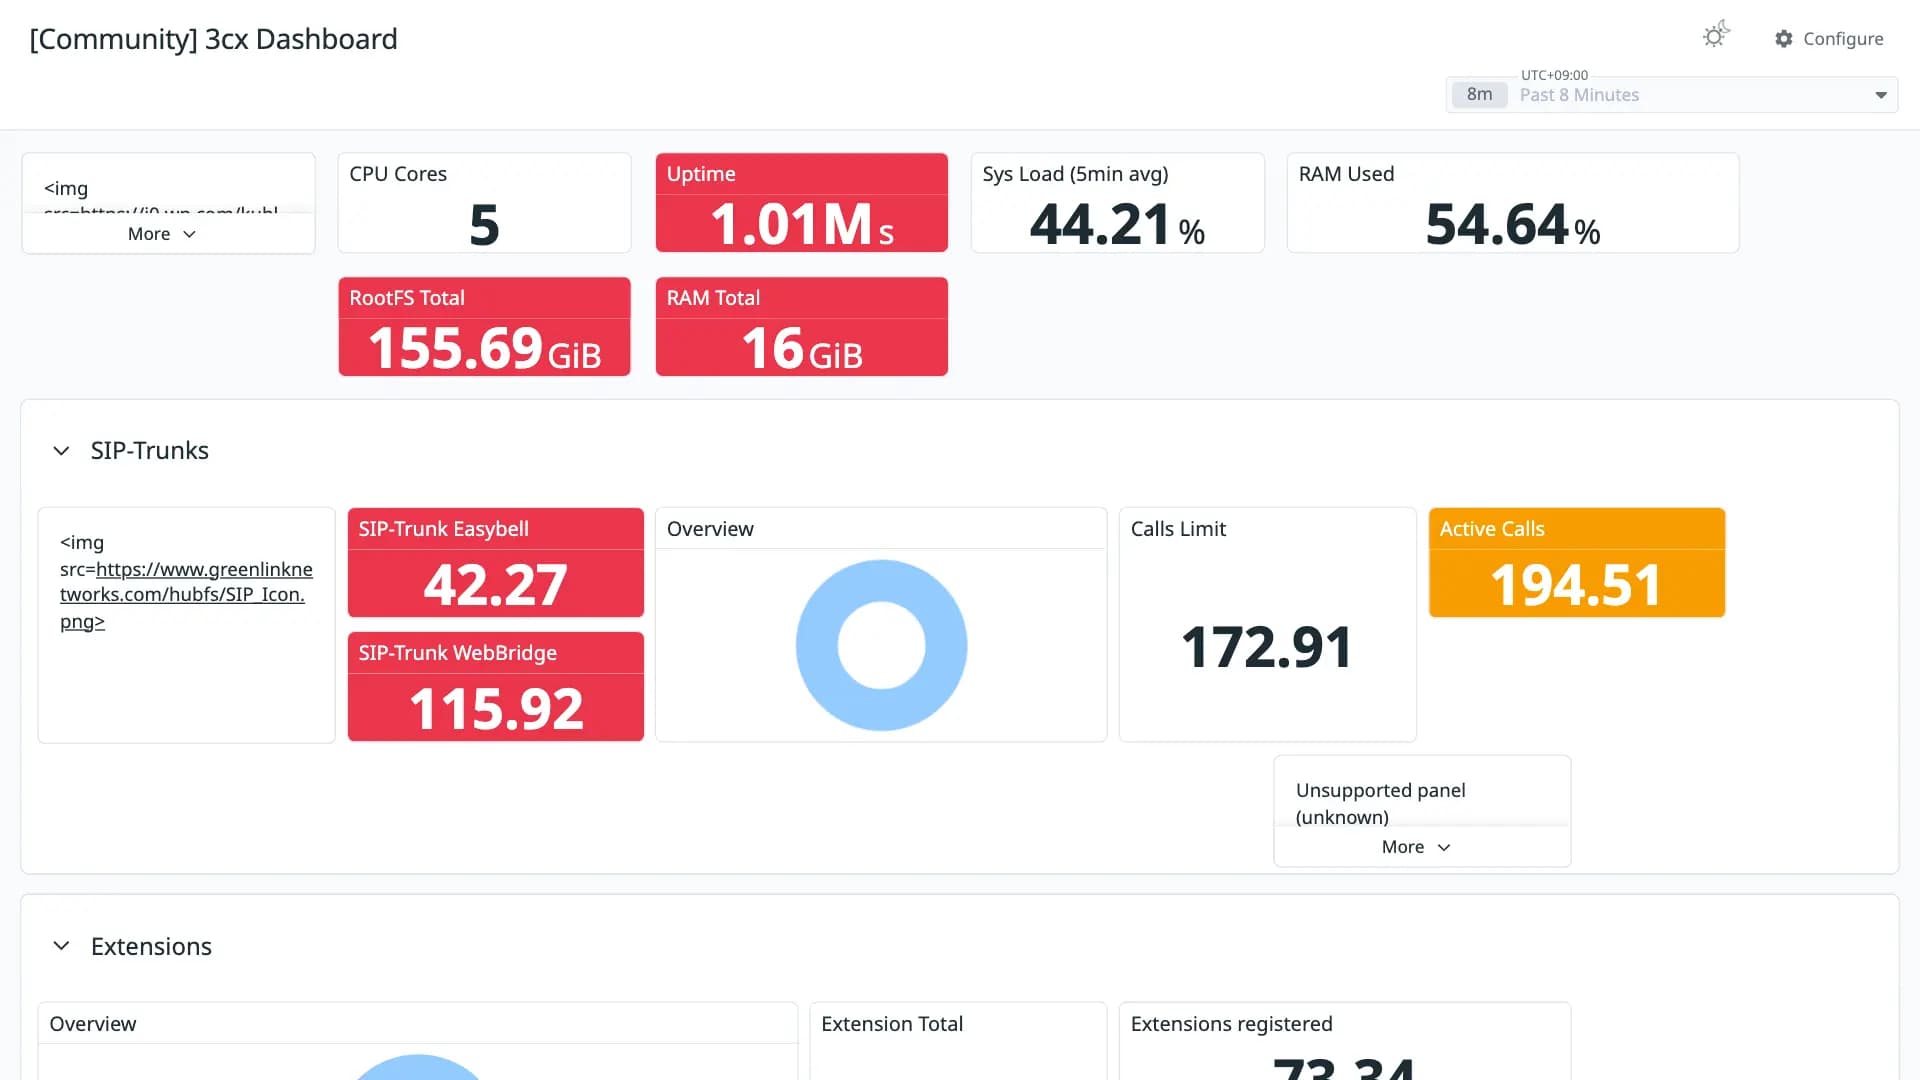Click the Extensions section heading text
The height and width of the screenshot is (1080, 1920).
[x=151, y=946]
